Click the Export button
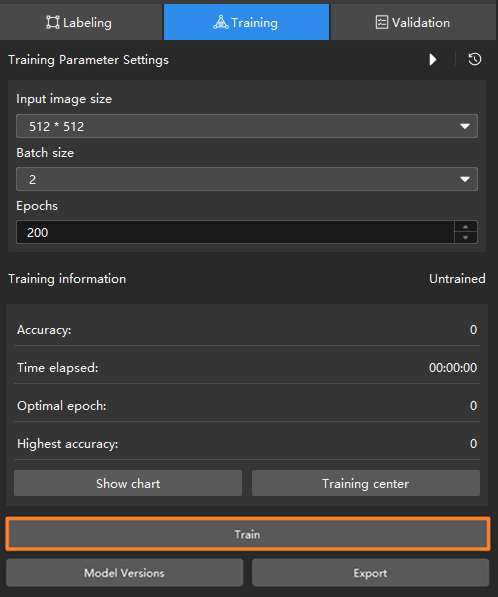The image size is (498, 597). tap(370, 573)
